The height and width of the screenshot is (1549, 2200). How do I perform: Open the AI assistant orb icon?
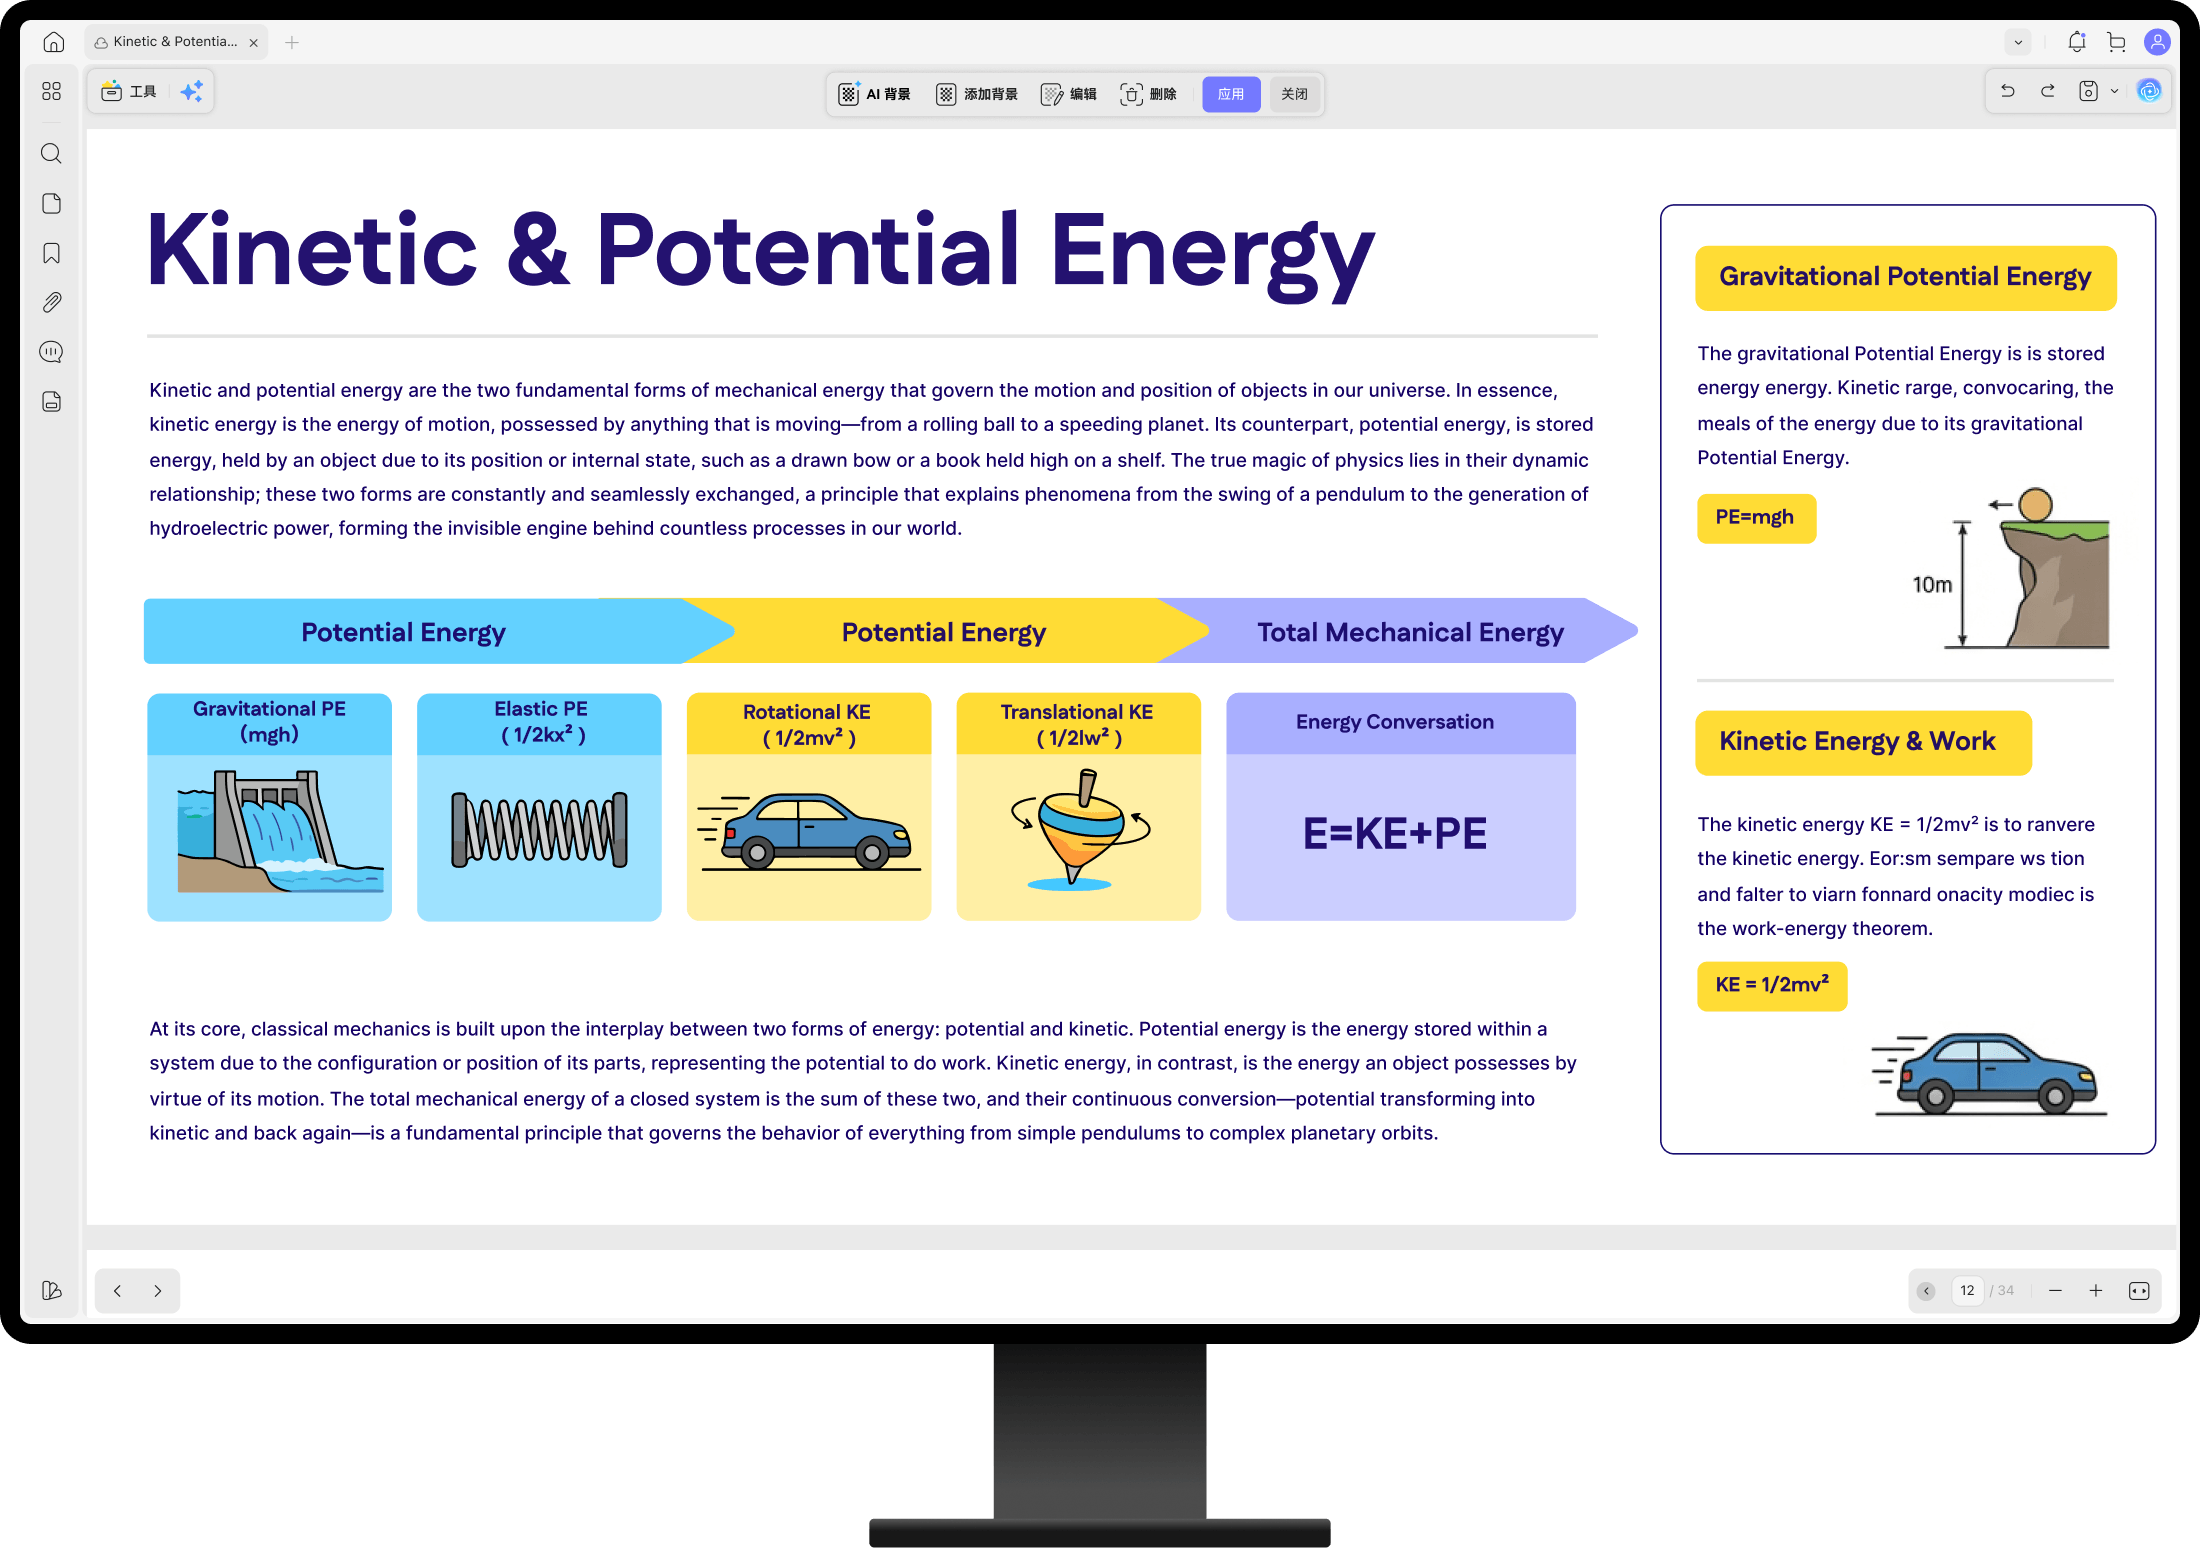pyautogui.click(x=2149, y=91)
